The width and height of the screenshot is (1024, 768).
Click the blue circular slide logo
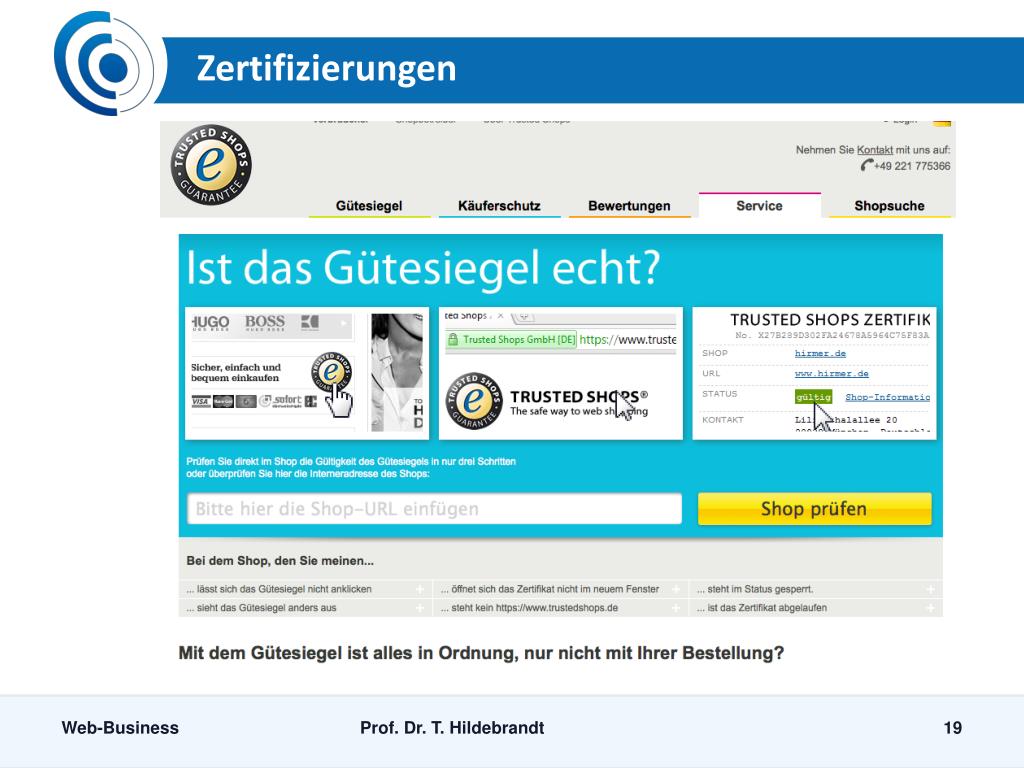click(104, 64)
